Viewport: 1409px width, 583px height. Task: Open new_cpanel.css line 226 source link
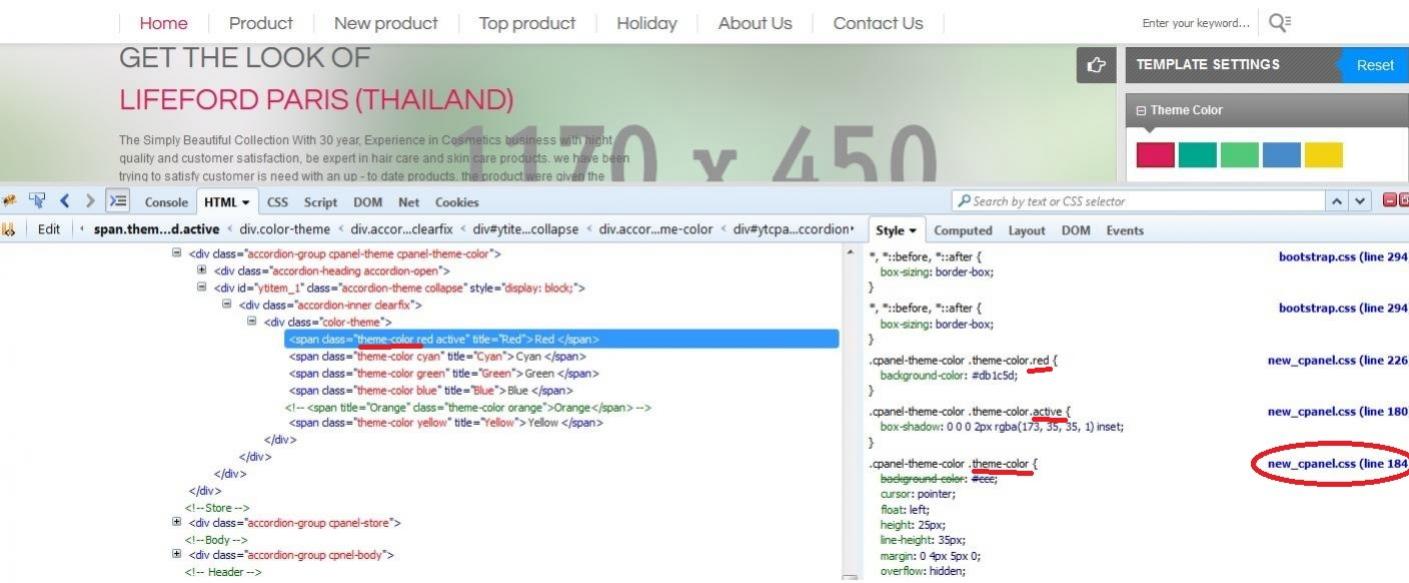1337,360
